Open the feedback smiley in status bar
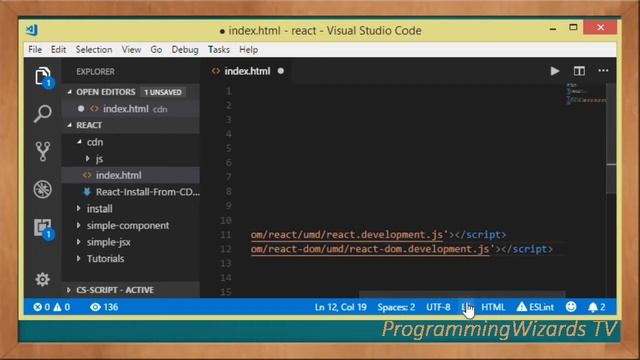 pos(571,307)
